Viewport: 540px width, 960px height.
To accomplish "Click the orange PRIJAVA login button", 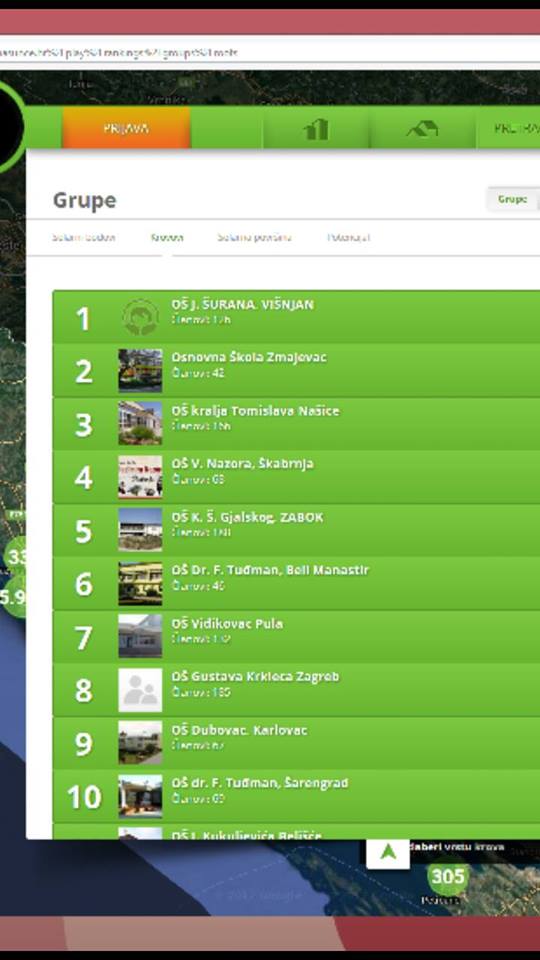I will click(126, 128).
